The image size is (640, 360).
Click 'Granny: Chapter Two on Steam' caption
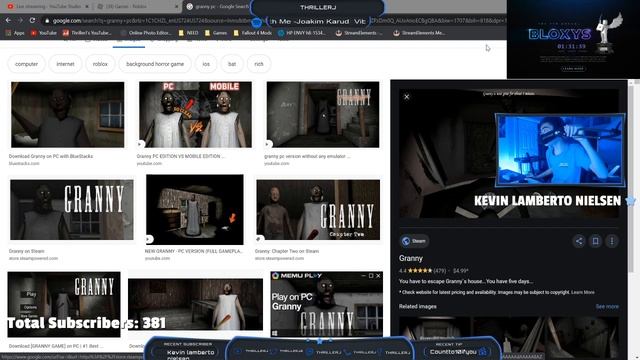[x=287, y=251]
